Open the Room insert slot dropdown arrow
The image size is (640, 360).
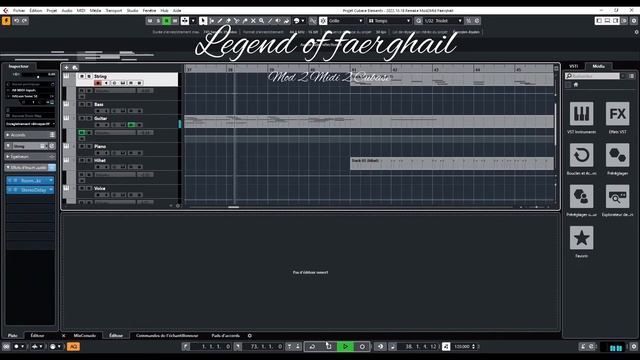[x=51, y=180]
